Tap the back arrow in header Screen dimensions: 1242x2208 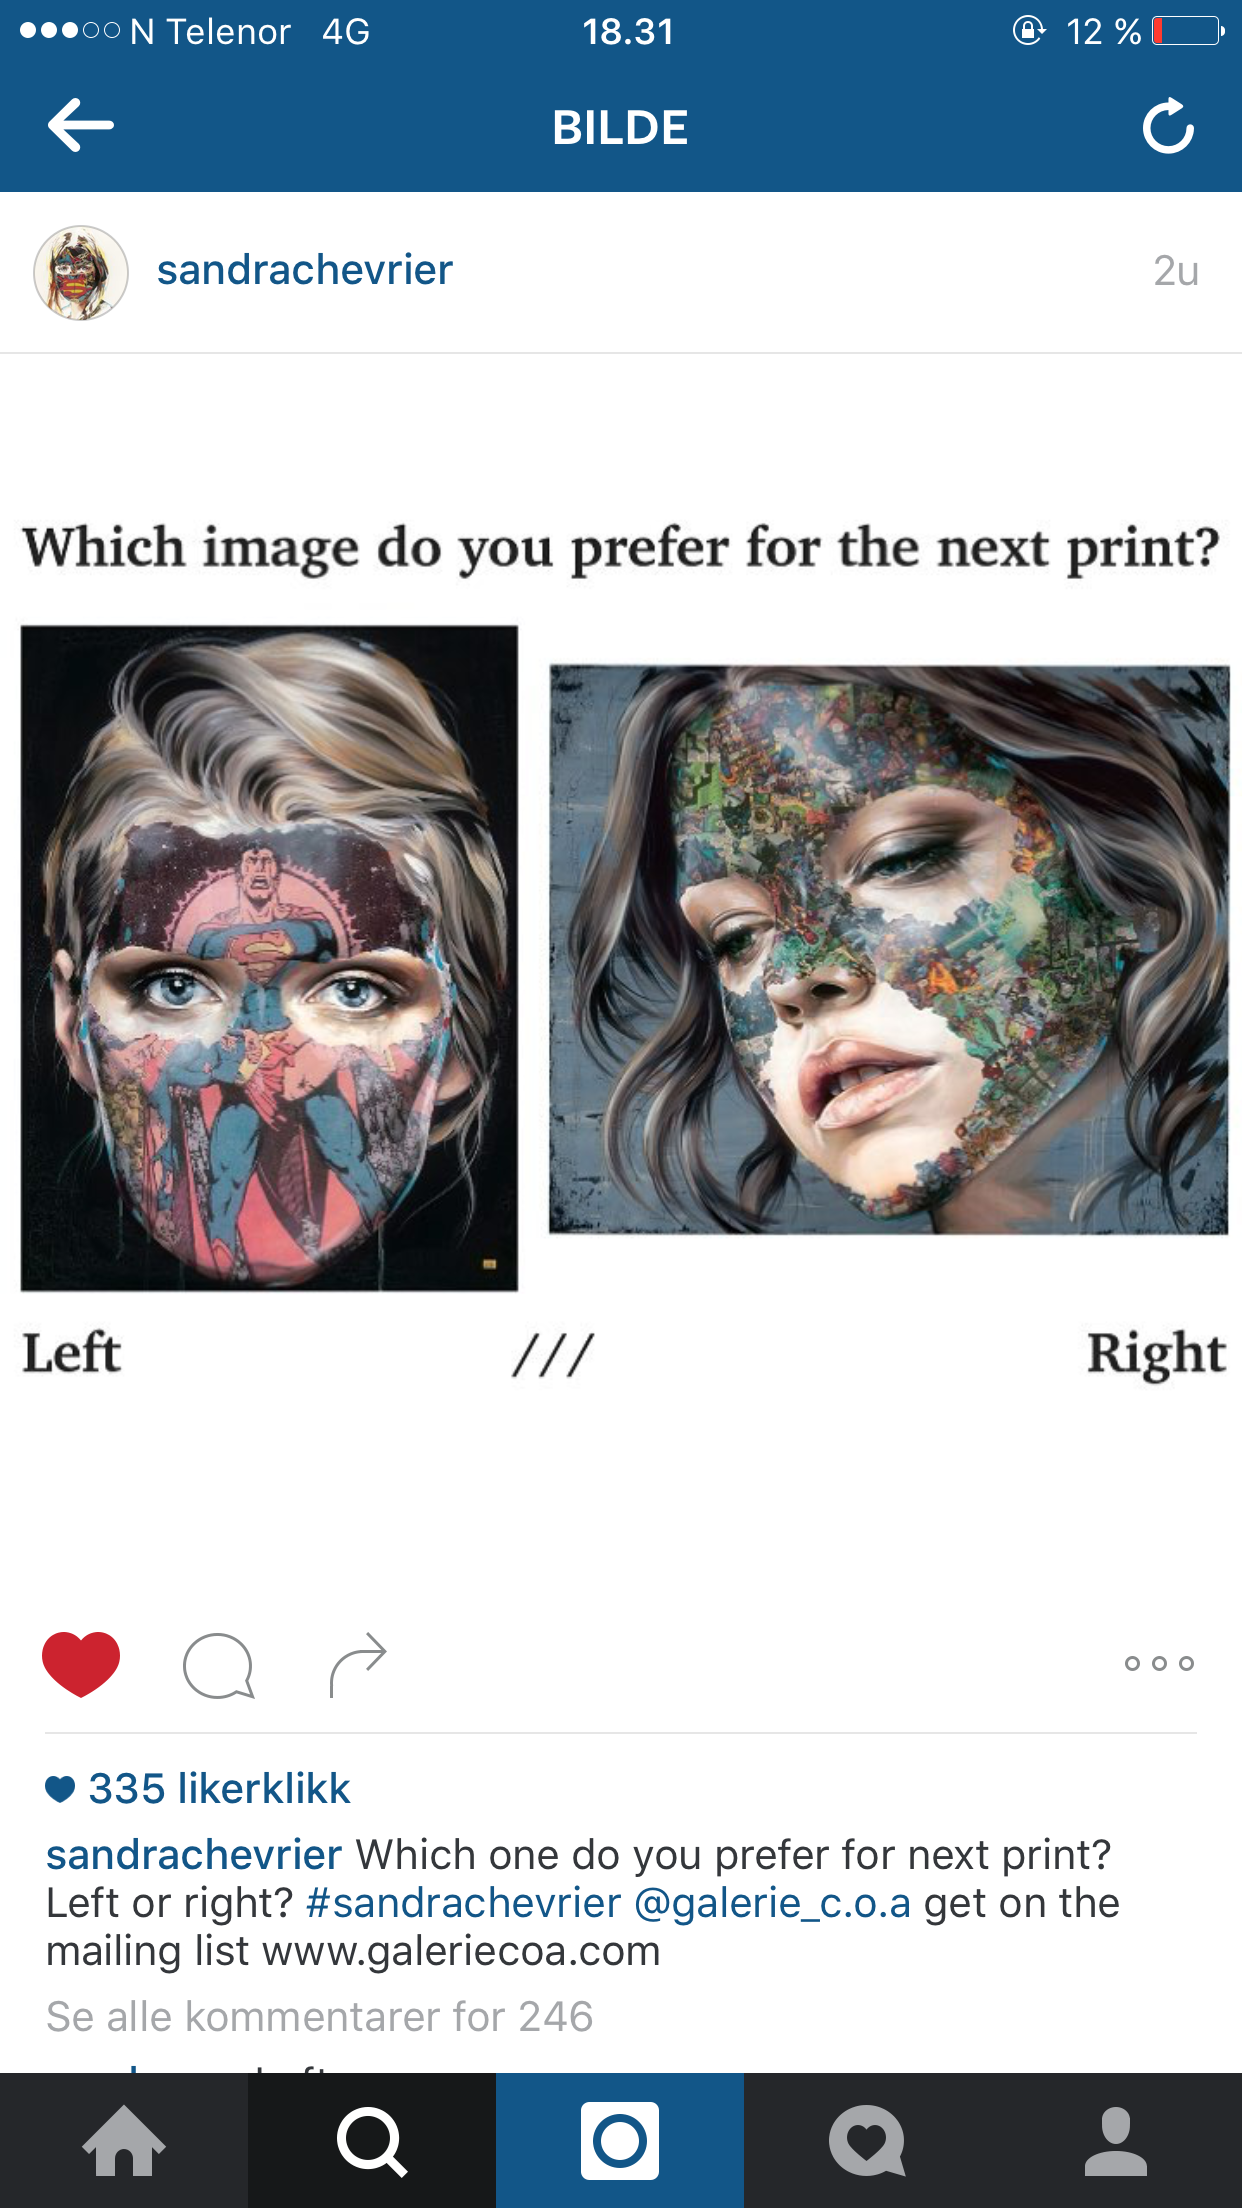[80, 126]
